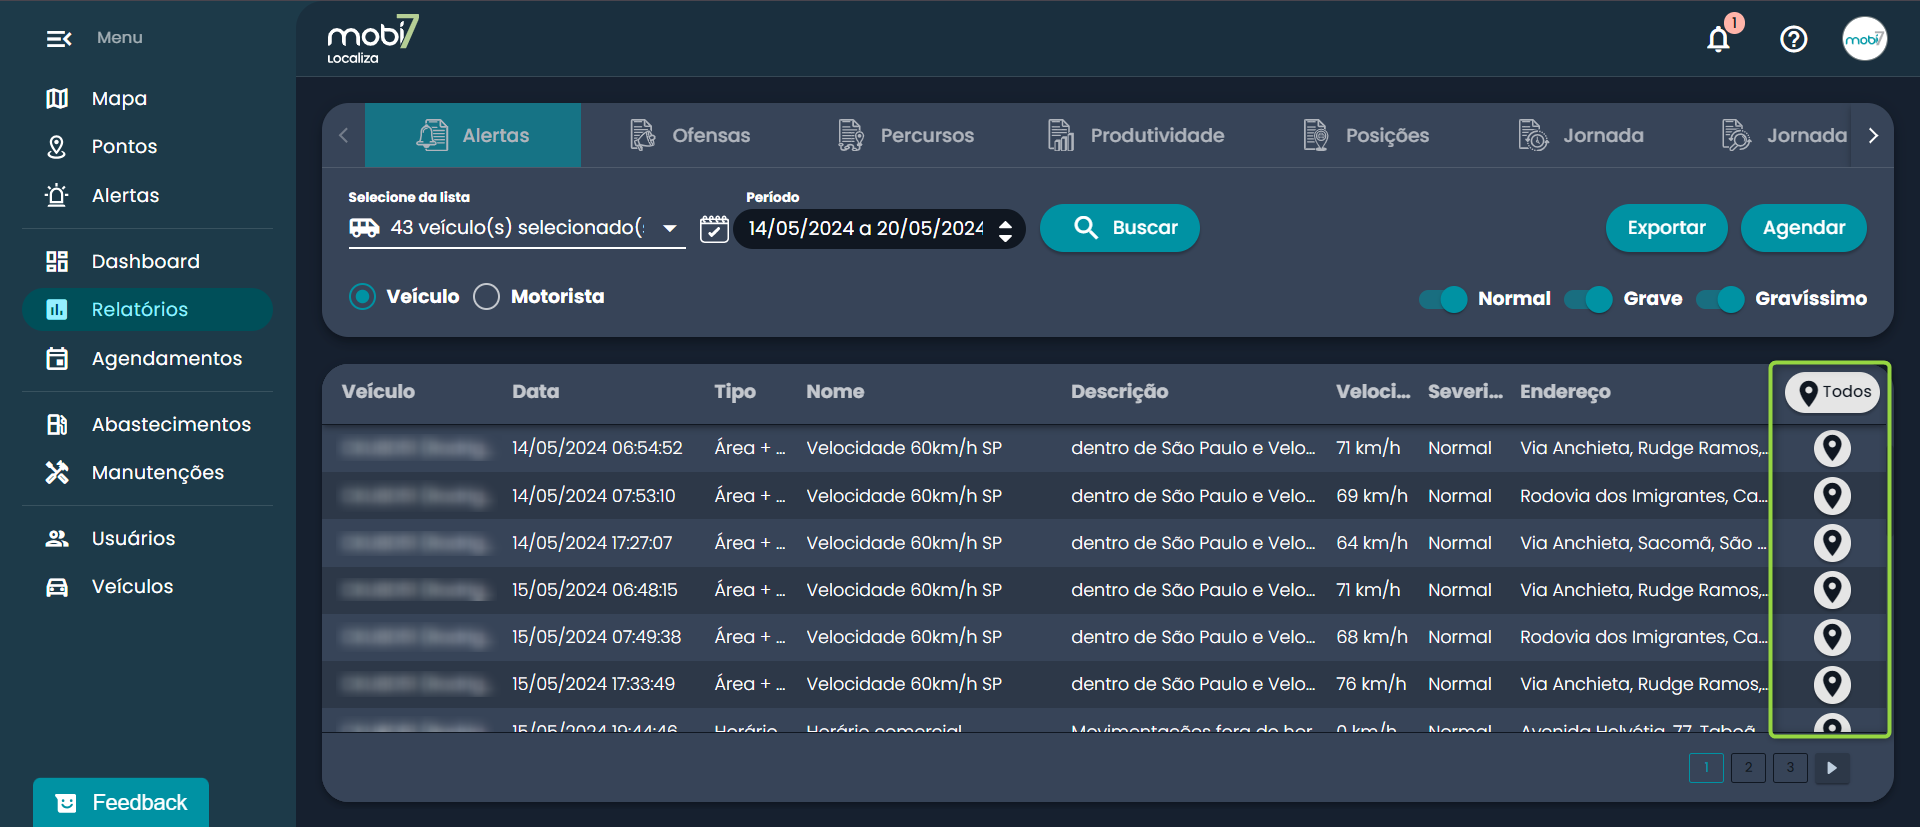
Task: Sort by the Descrição column header
Action: (1119, 392)
